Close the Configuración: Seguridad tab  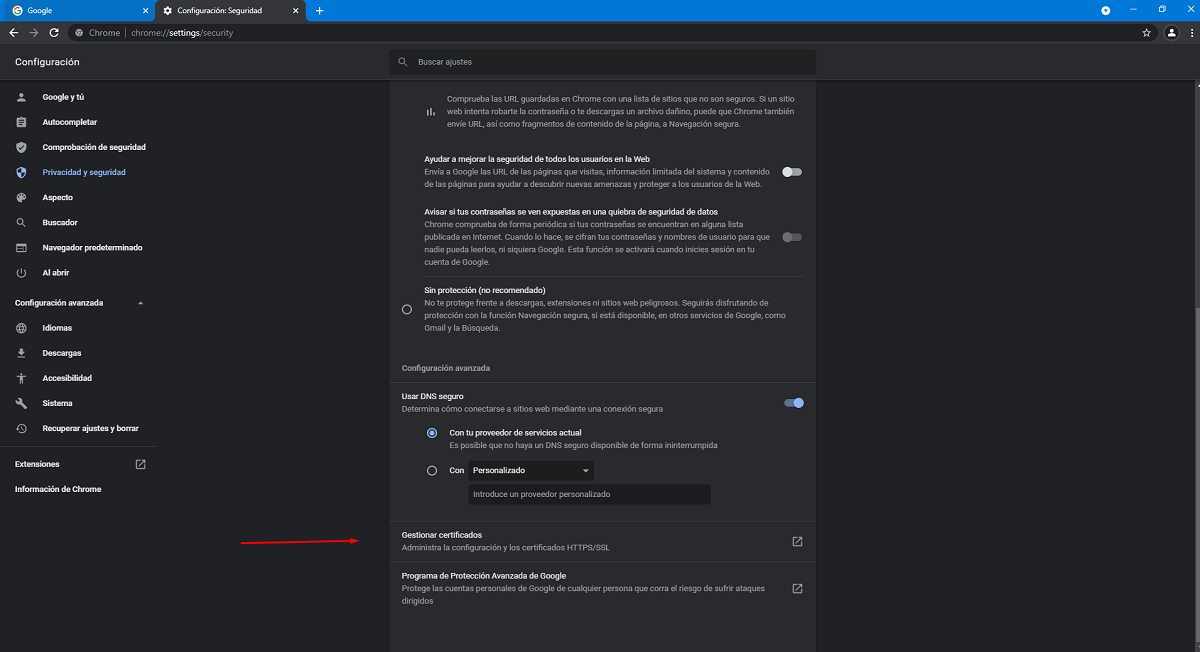tap(298, 10)
